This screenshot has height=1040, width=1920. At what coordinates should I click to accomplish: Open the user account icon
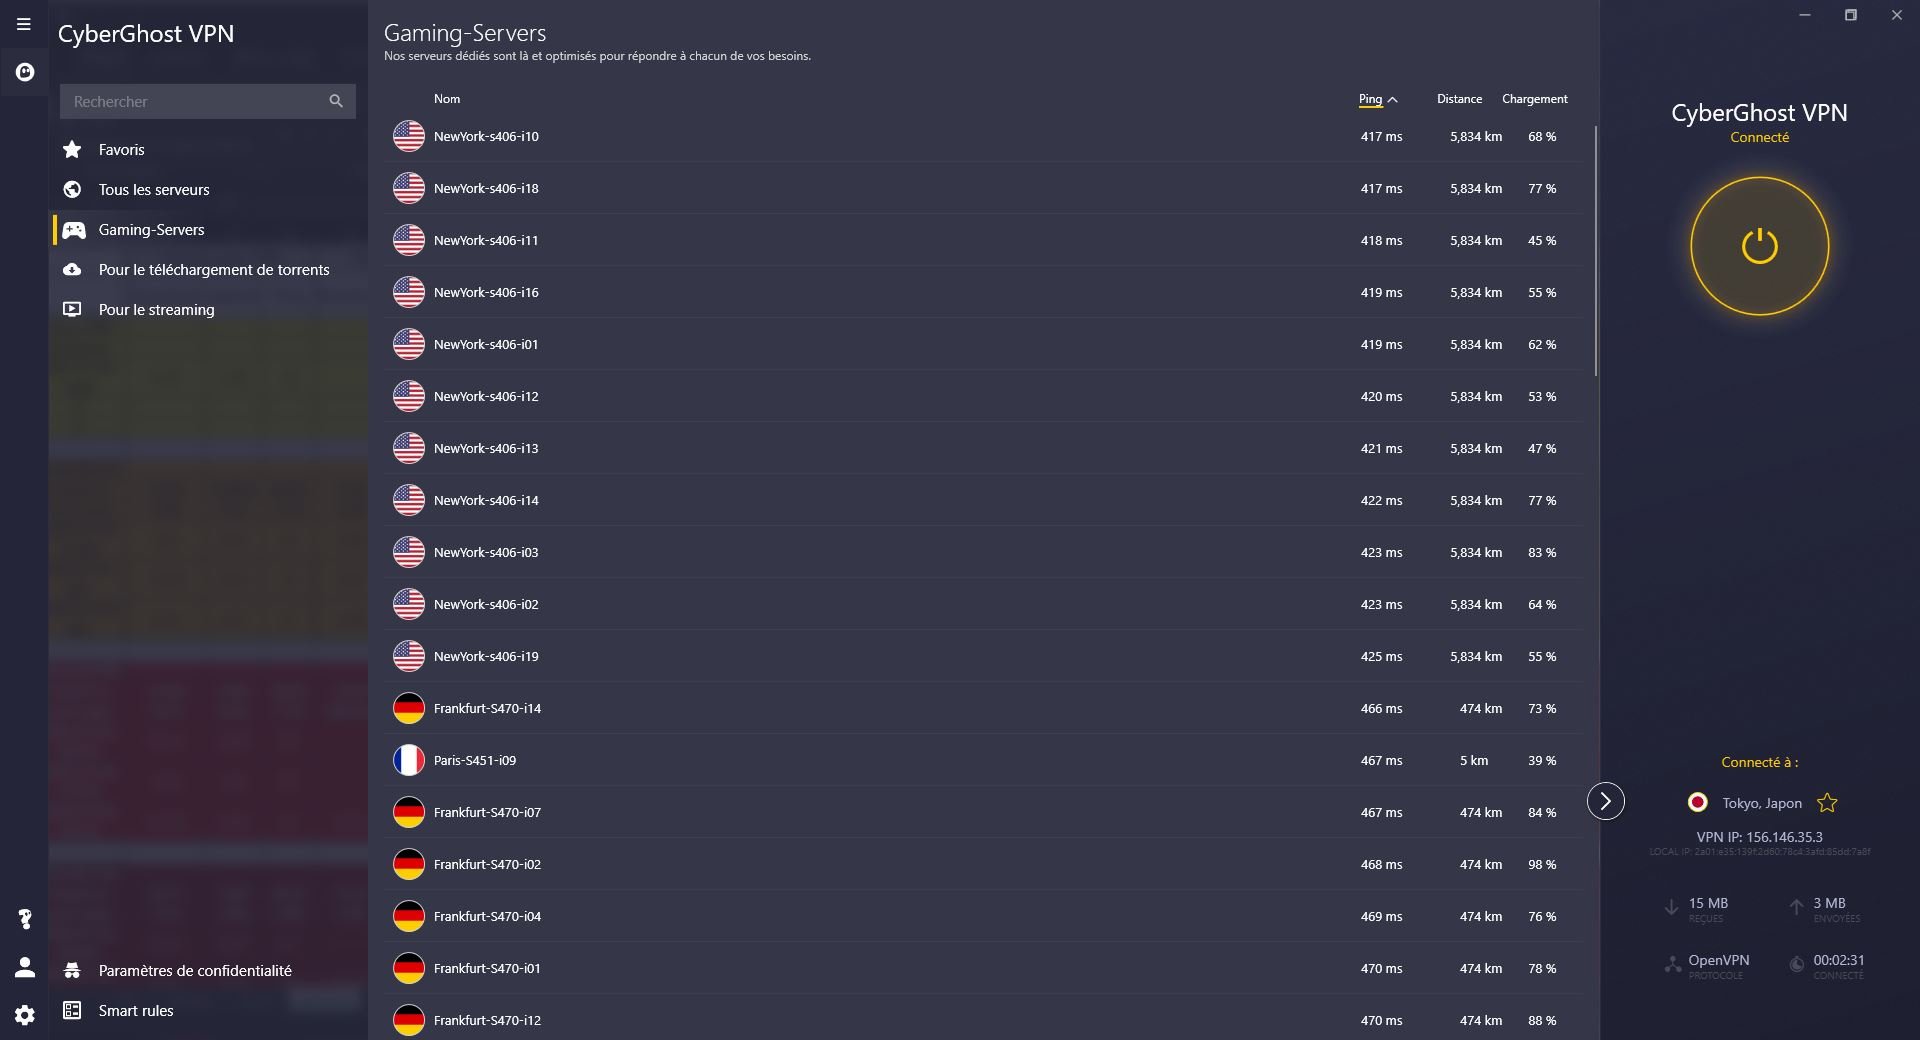click(x=25, y=967)
